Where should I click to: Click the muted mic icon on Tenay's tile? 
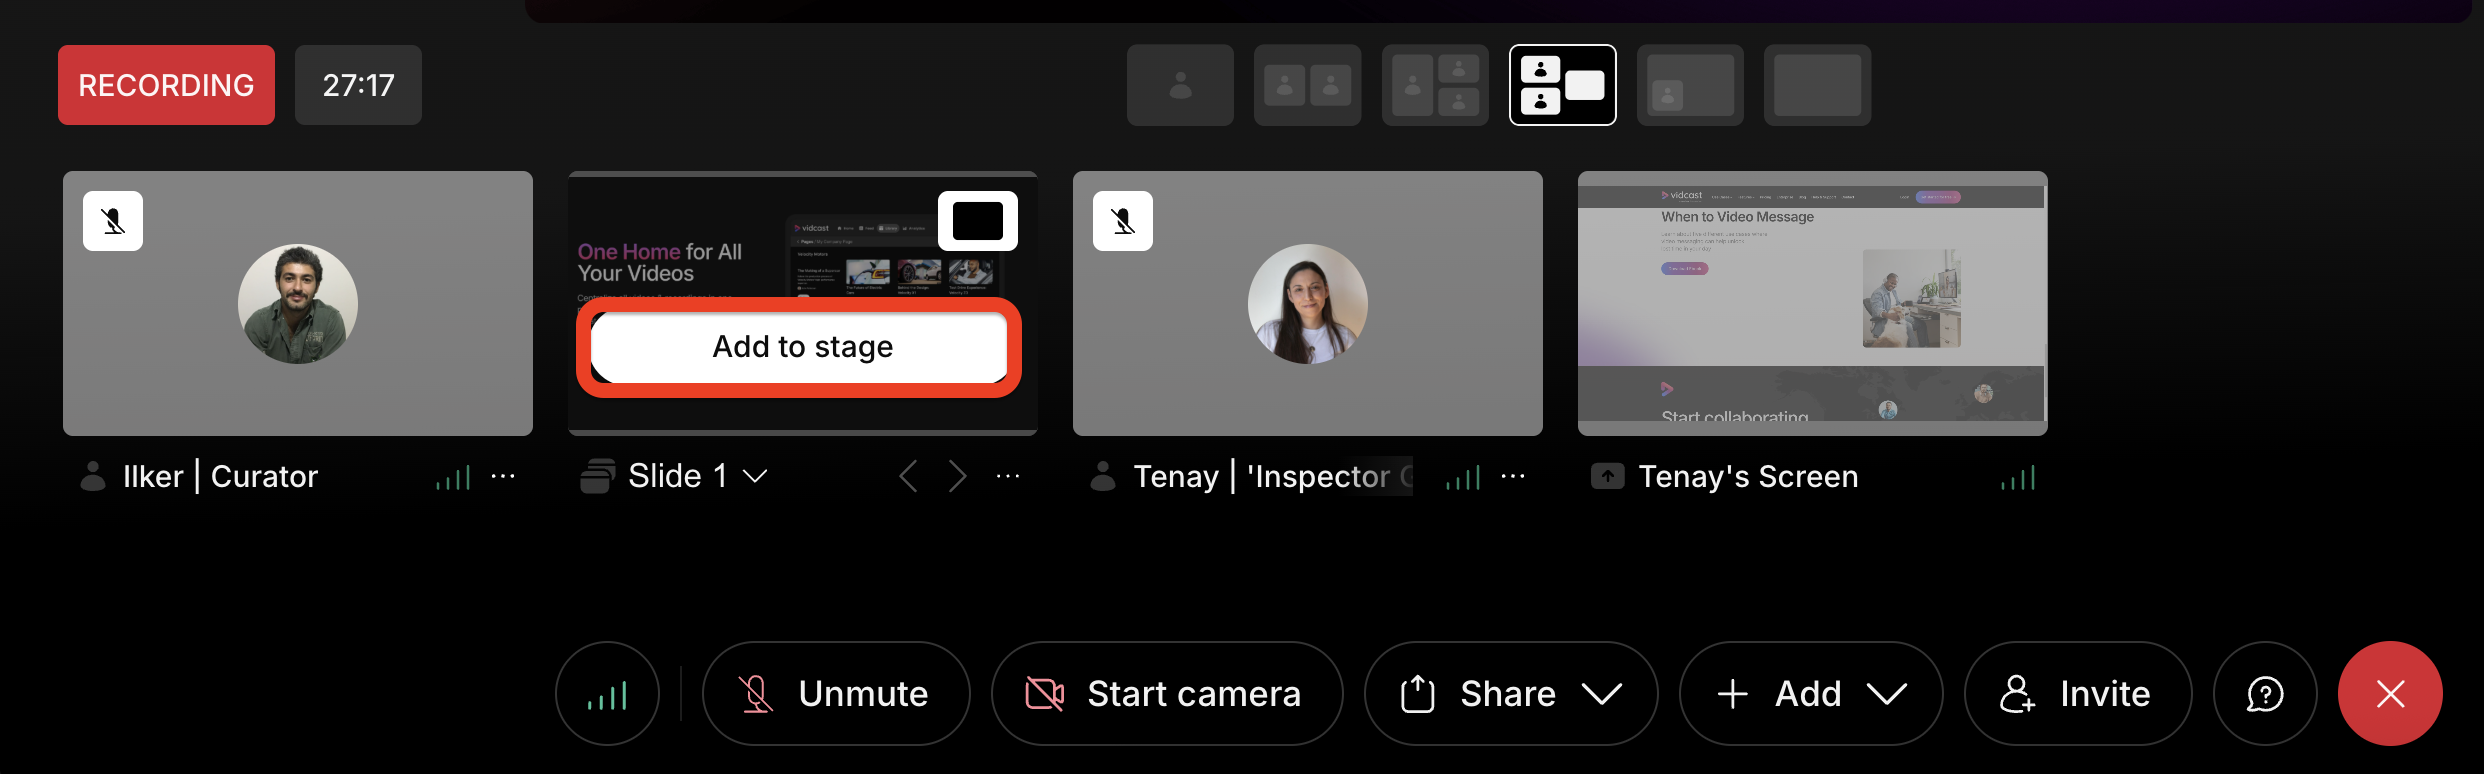pos(1123,221)
